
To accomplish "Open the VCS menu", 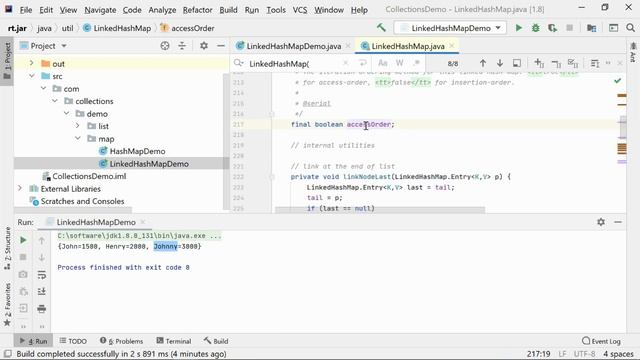I will 300,10.
